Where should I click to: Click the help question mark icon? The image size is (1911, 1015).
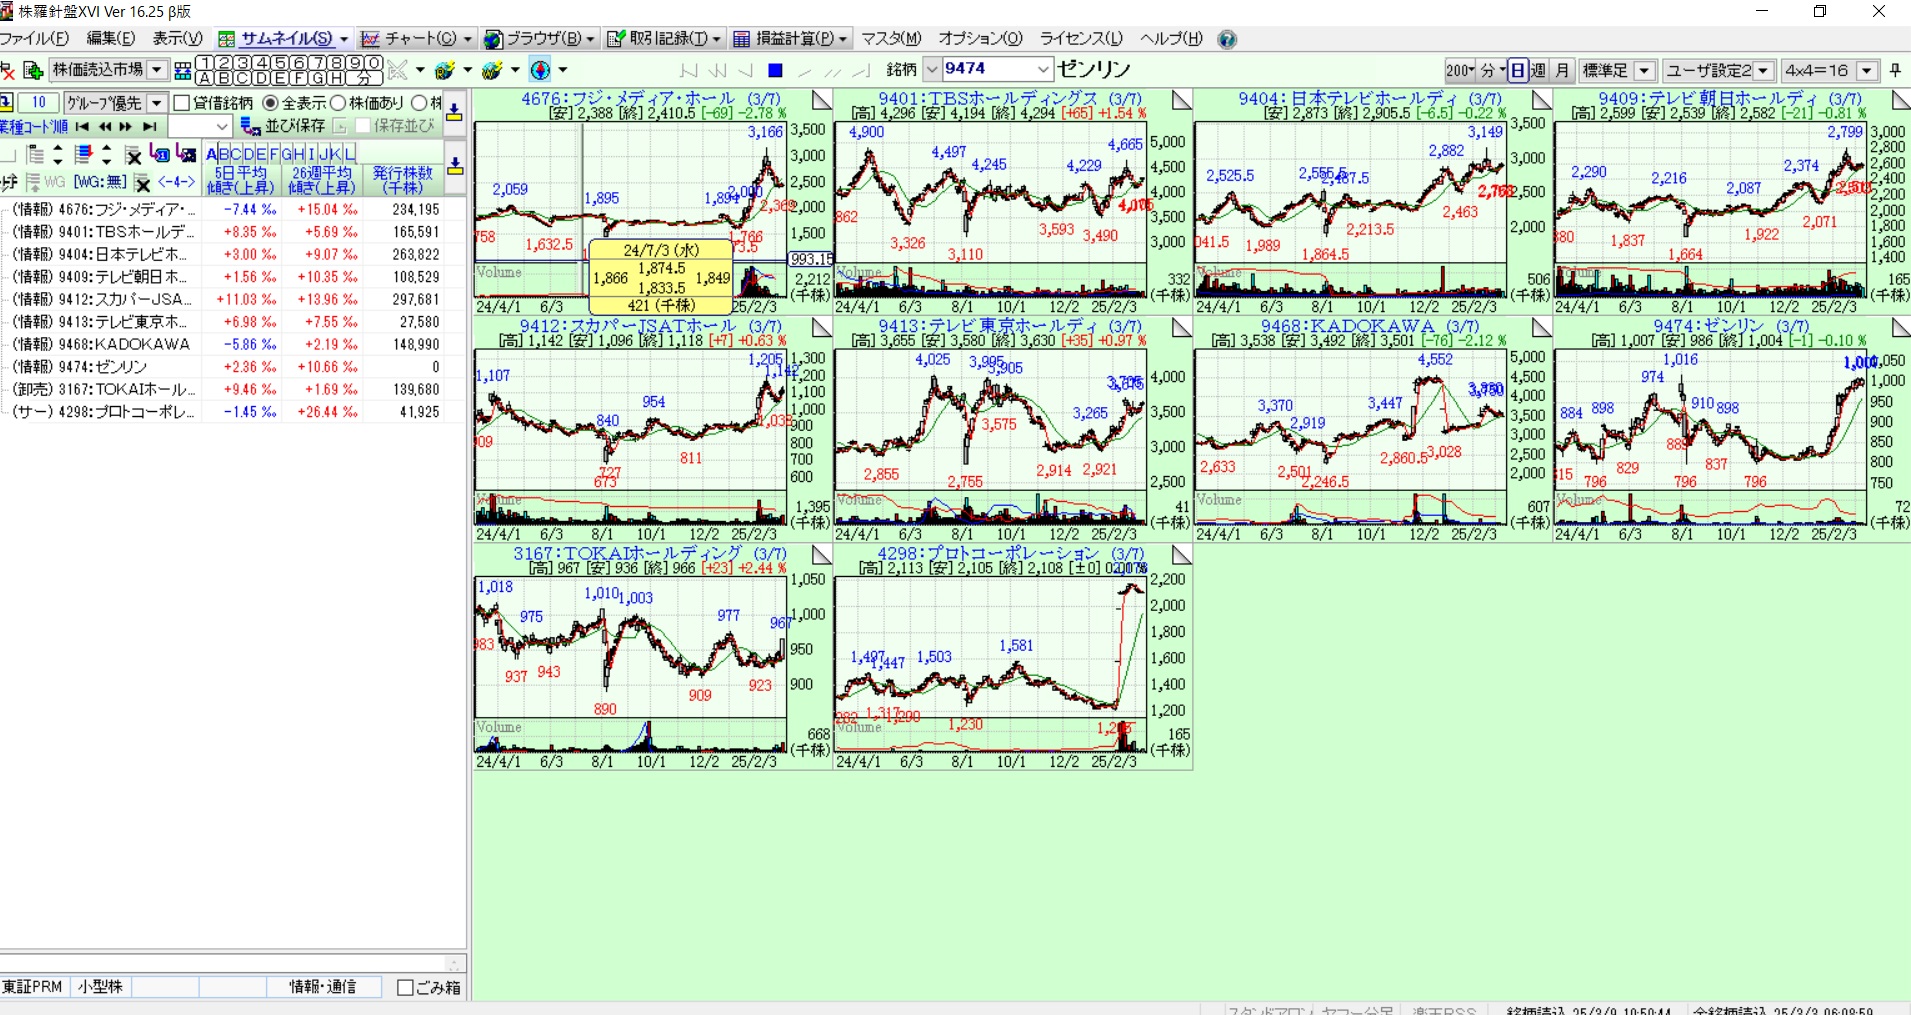(x=1227, y=39)
